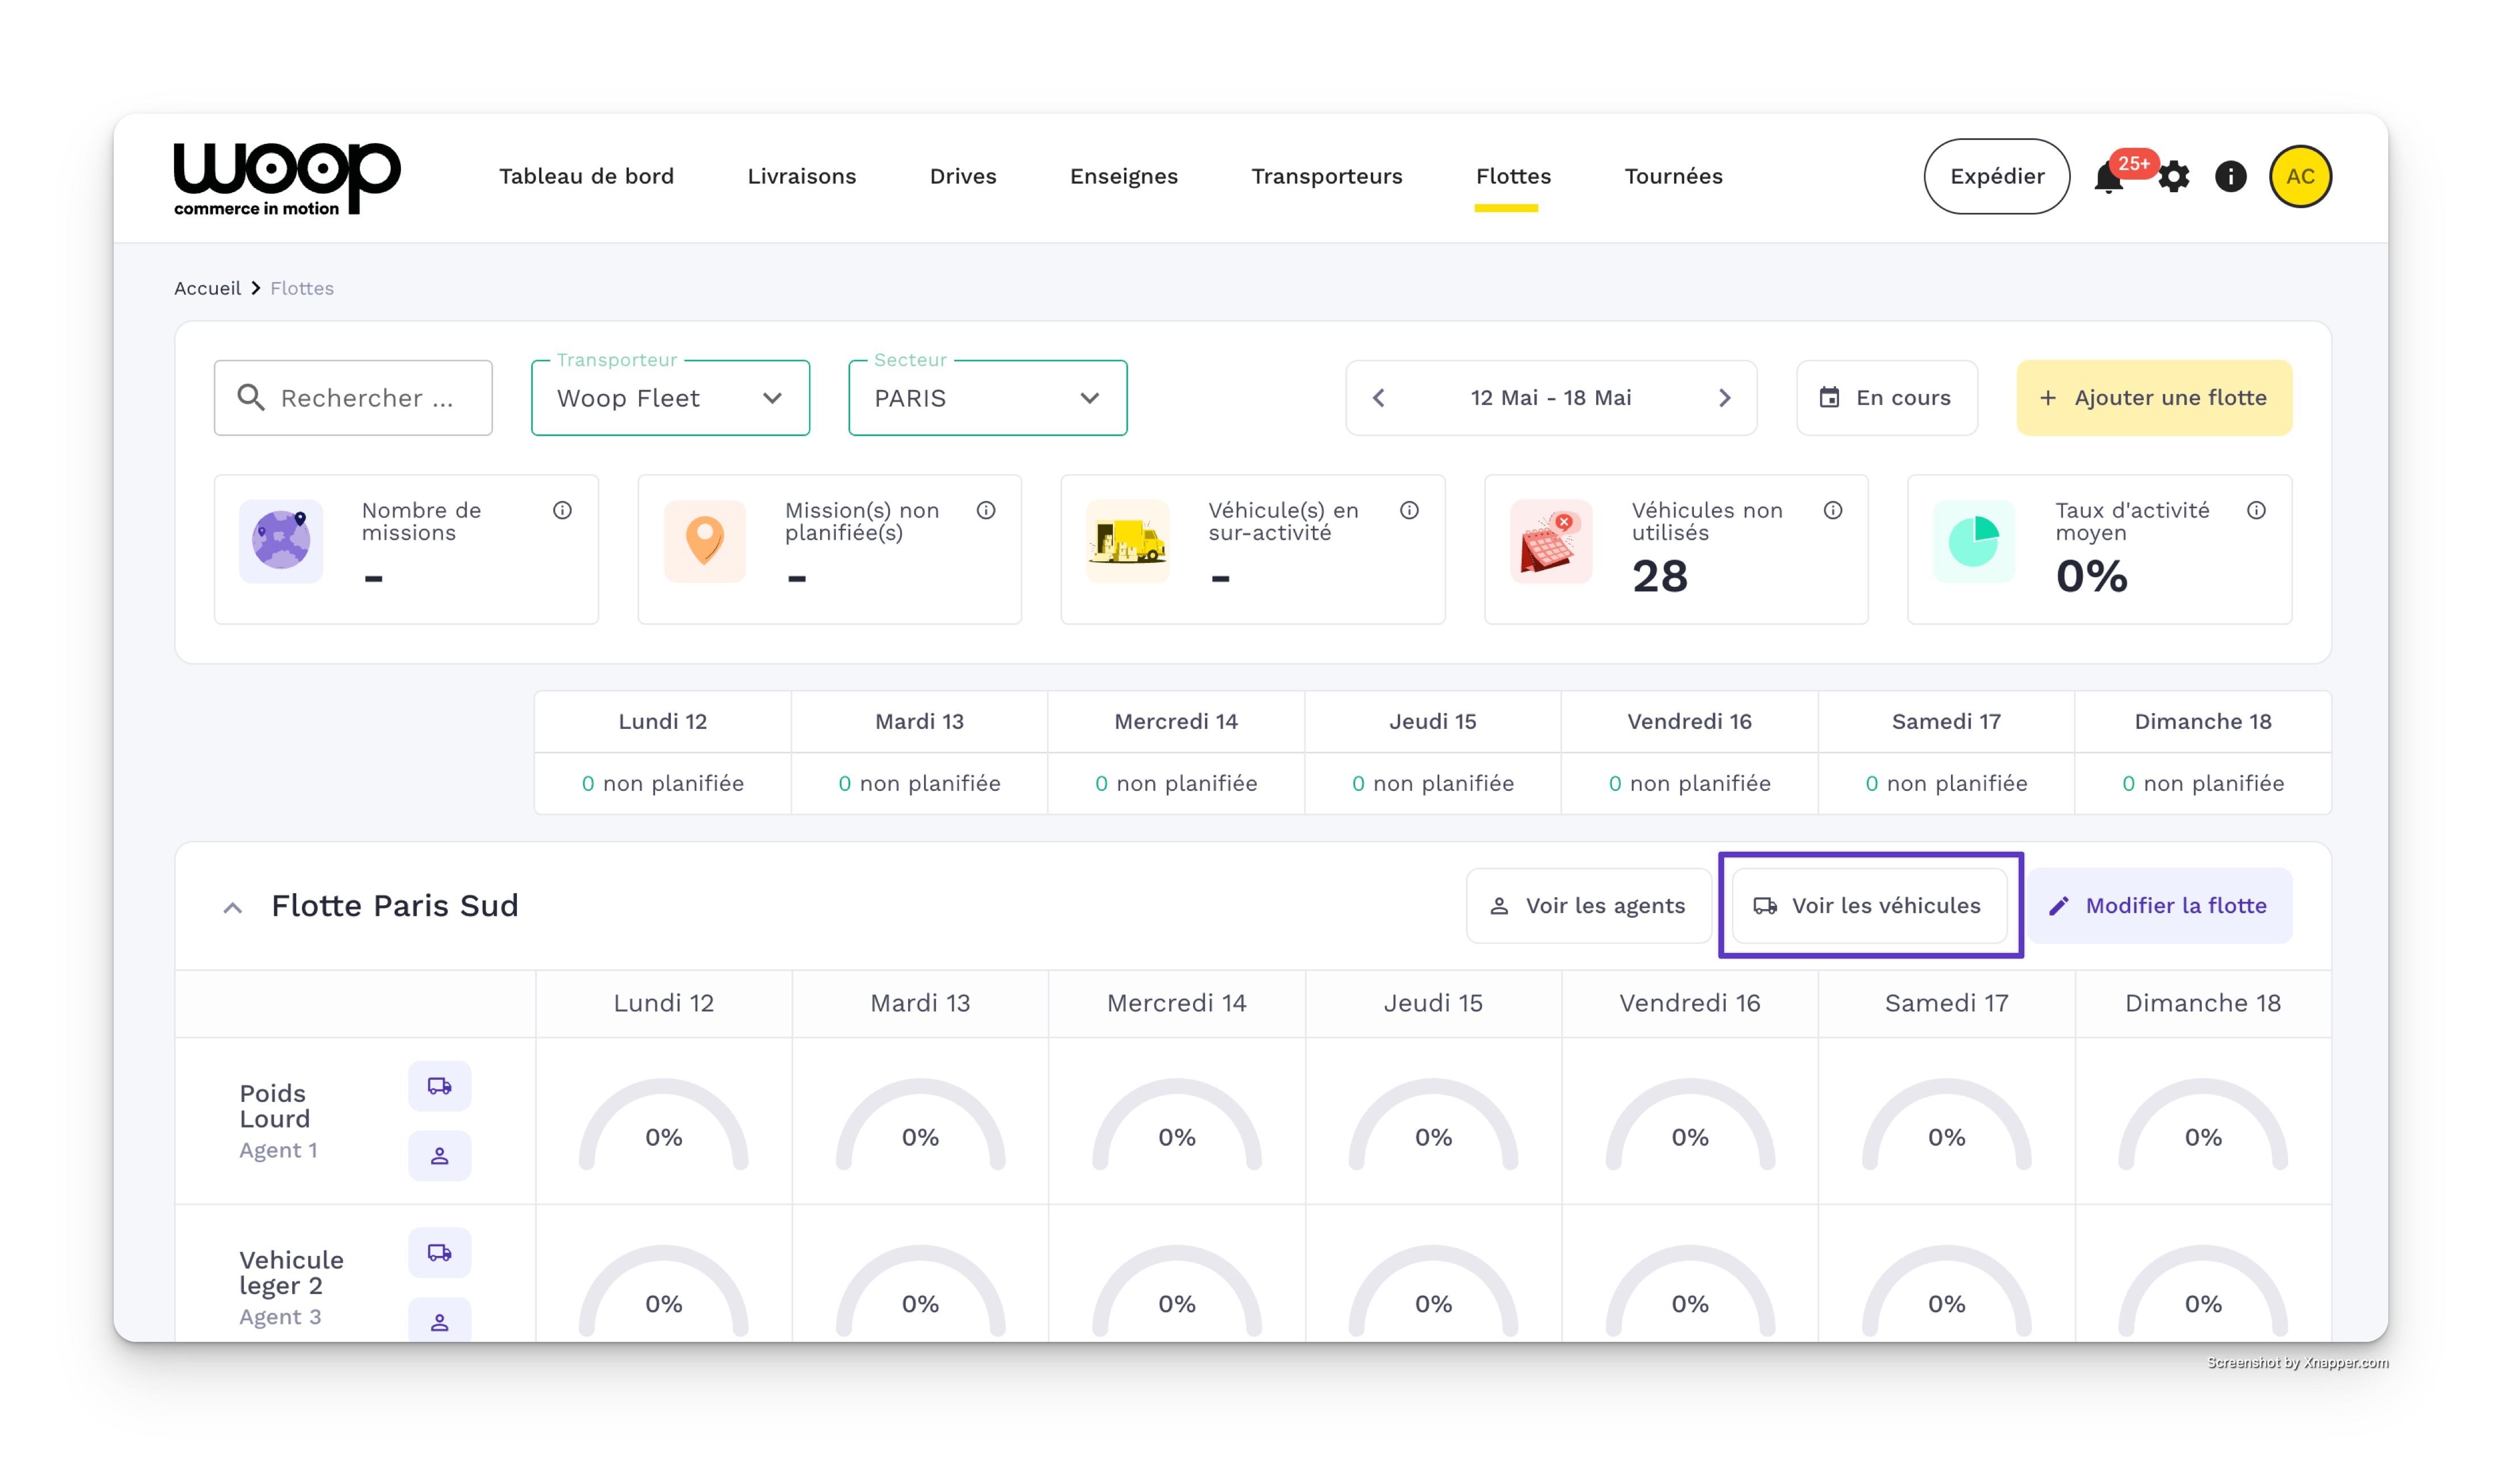
Task: Click the info icon in the header
Action: click(x=2230, y=177)
